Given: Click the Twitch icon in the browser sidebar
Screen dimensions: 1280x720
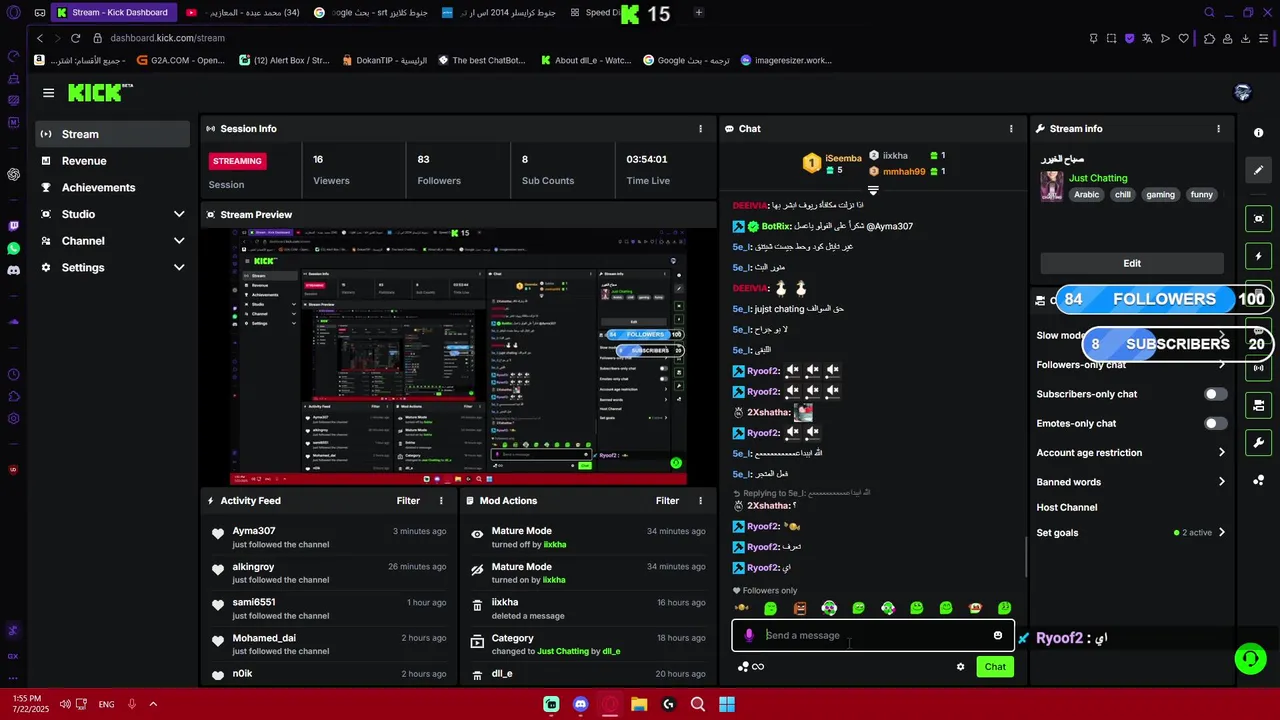Looking at the screenshot, I should [x=13, y=226].
